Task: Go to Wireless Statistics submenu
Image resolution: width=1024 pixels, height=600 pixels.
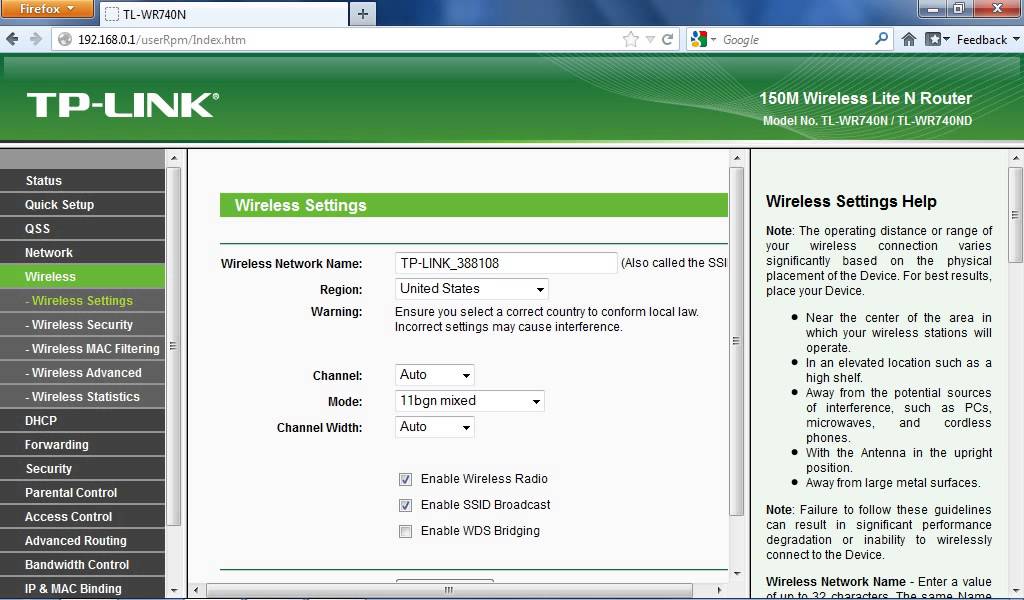Action: [x=82, y=396]
